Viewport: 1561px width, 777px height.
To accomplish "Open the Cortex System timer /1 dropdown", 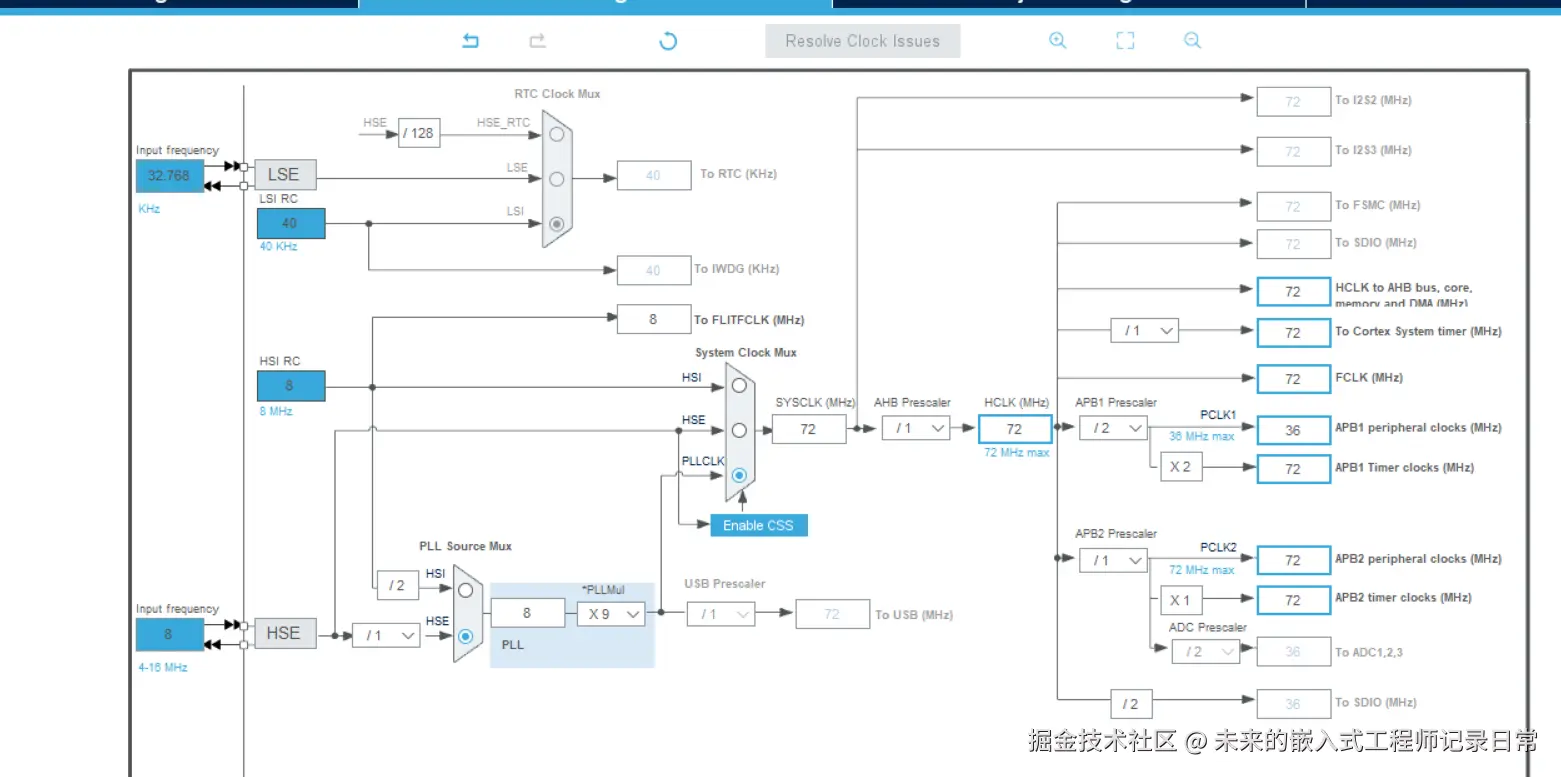I will (1145, 331).
